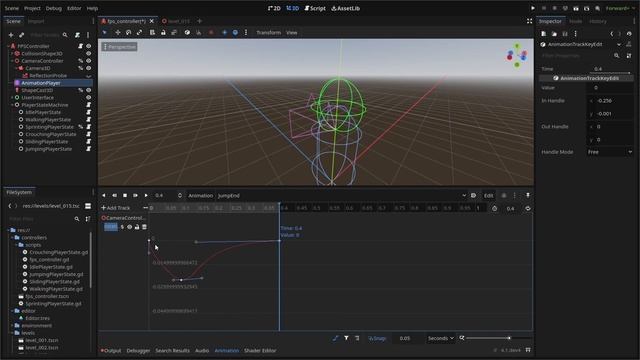Open the script of the FPSController node
The width and height of the screenshot is (640, 360).
point(80,46)
